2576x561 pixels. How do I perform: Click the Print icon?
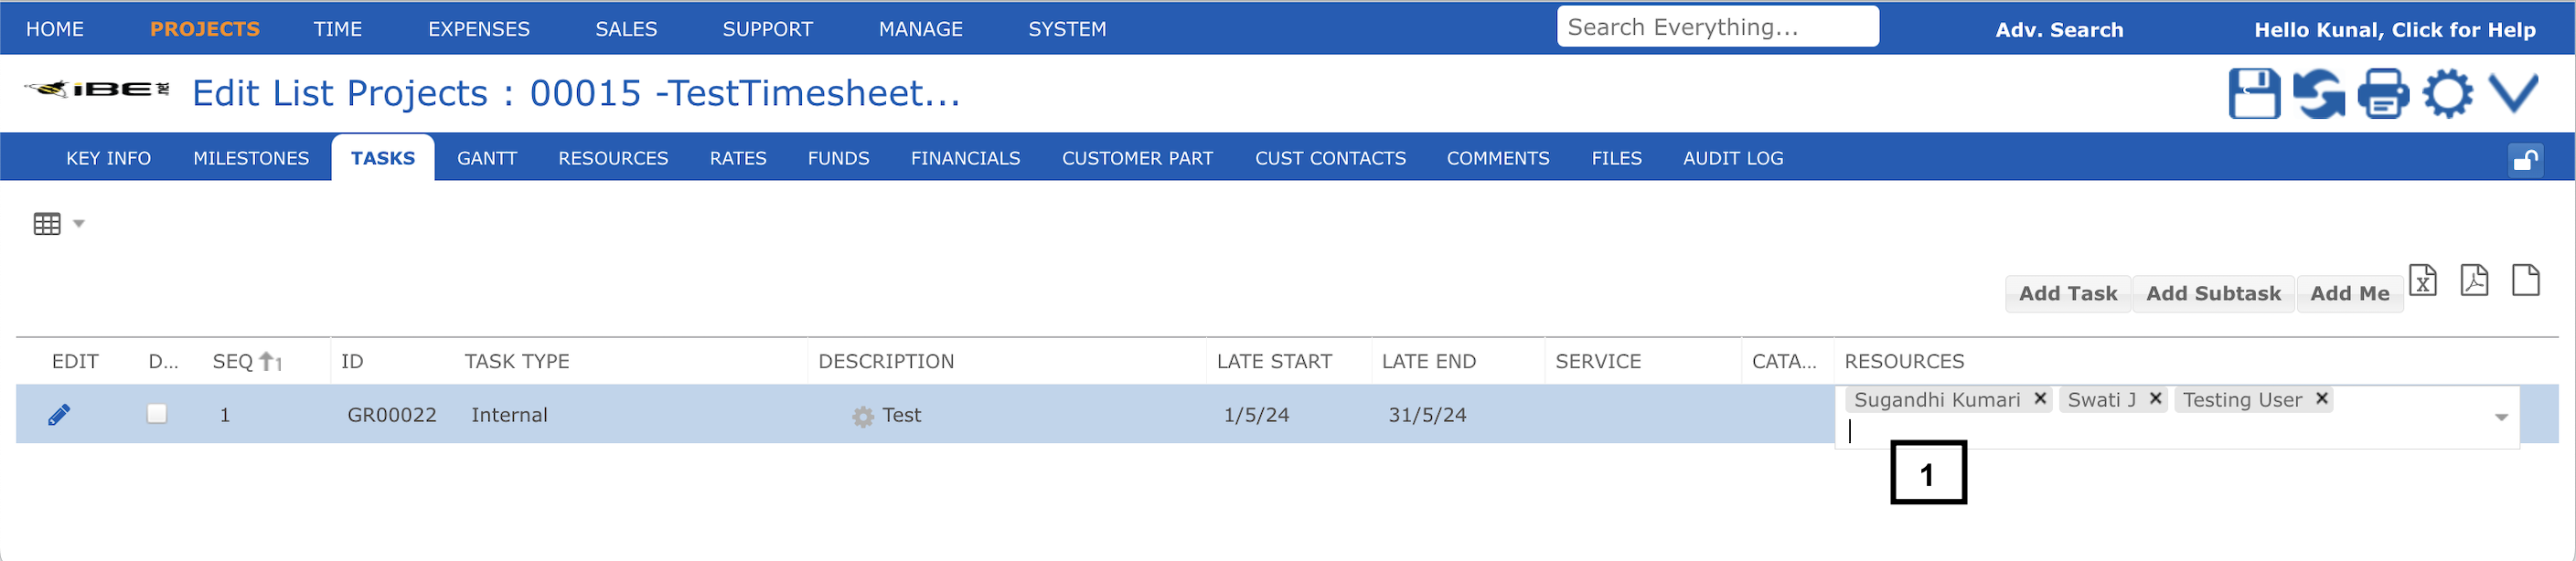[x=2383, y=94]
